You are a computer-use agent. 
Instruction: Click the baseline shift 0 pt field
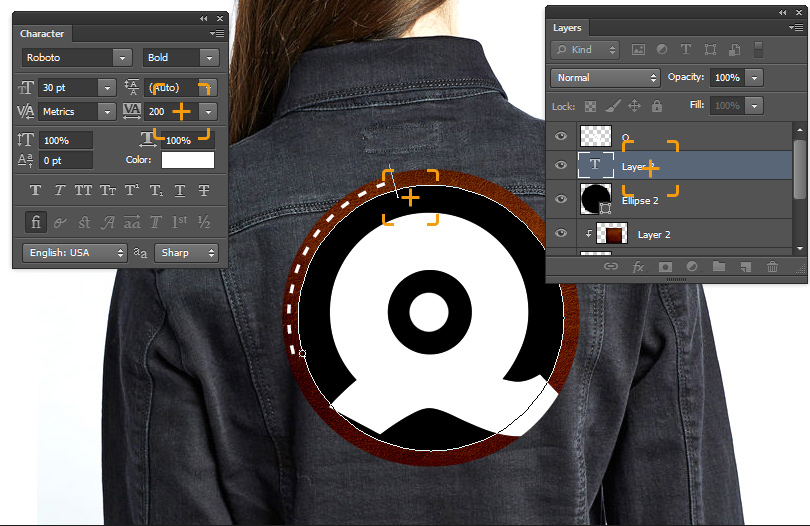(x=66, y=161)
